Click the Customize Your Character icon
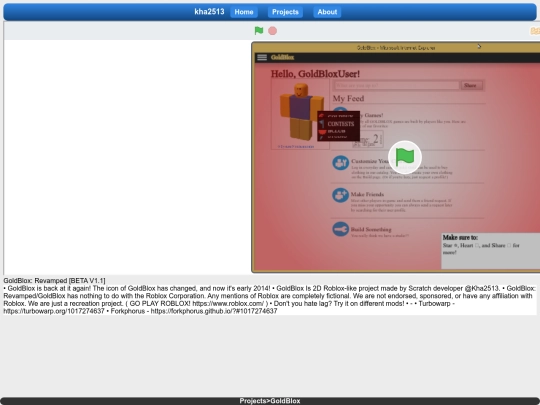The width and height of the screenshot is (540, 405). tap(341, 163)
